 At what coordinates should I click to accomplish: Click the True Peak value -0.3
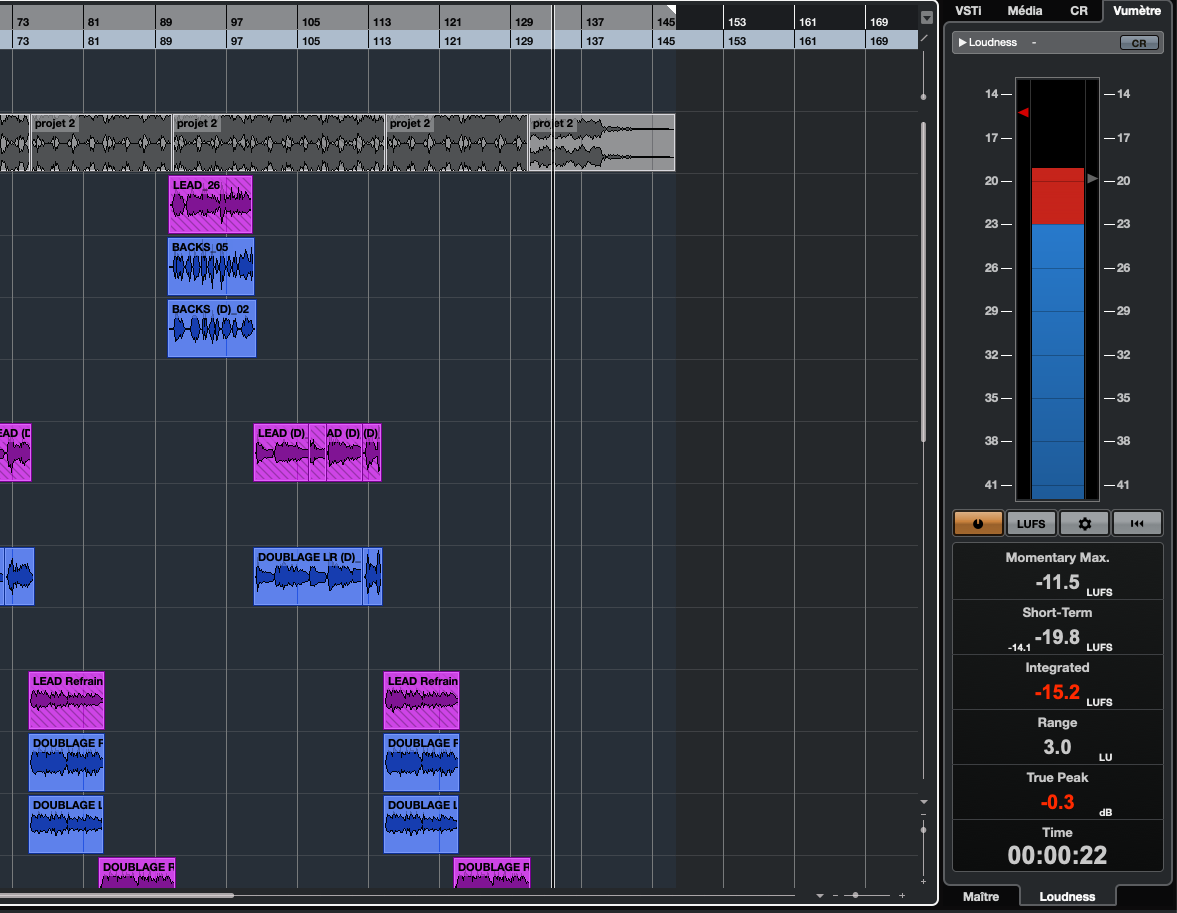(x=1057, y=802)
